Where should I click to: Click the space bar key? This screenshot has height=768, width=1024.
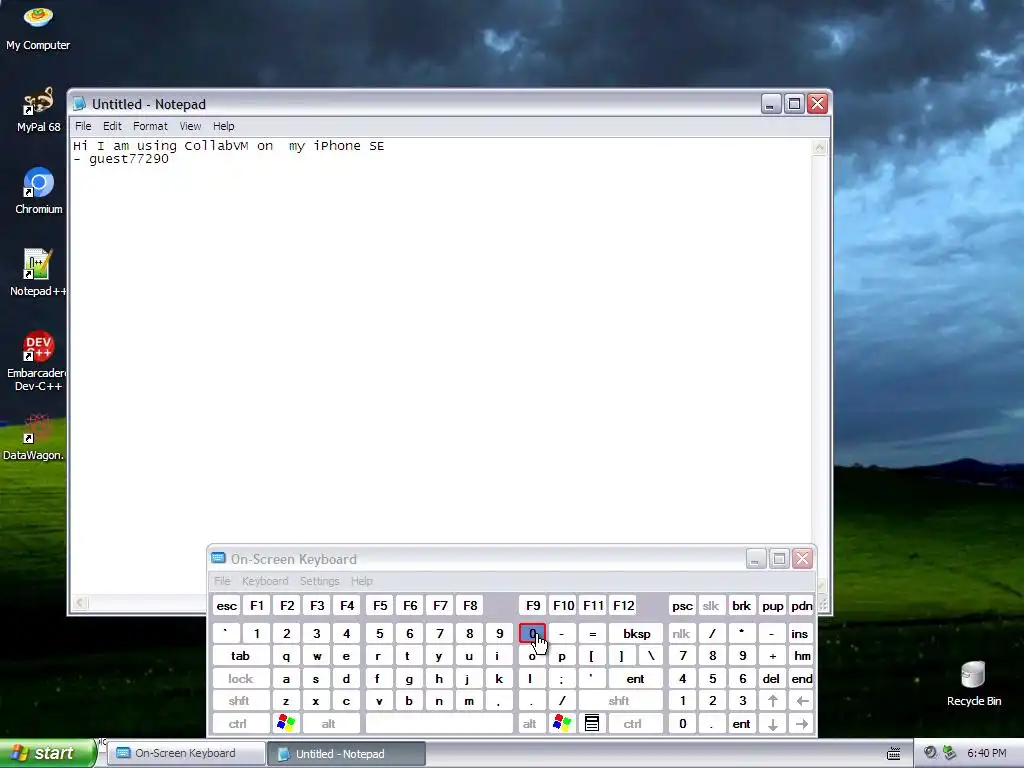(439, 724)
